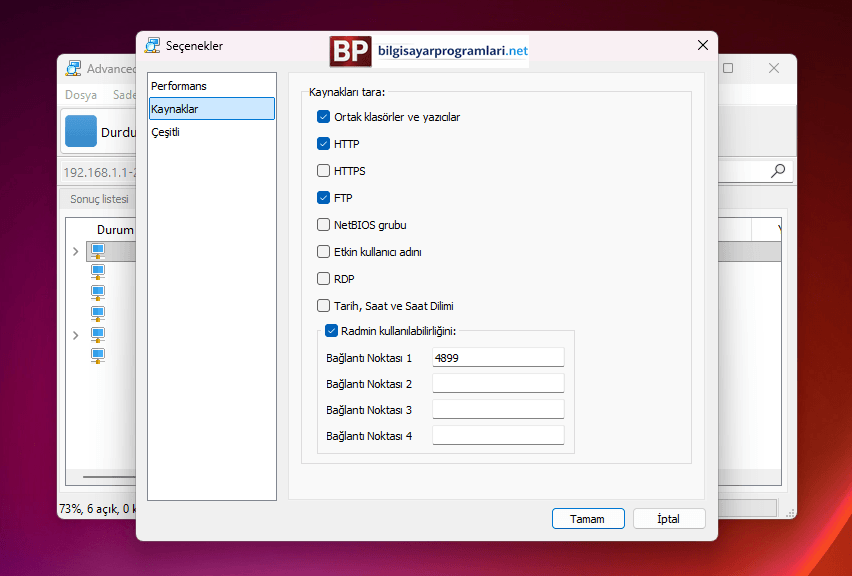Select the fifth computer icon in results list
852x576 pixels.
tap(98, 335)
